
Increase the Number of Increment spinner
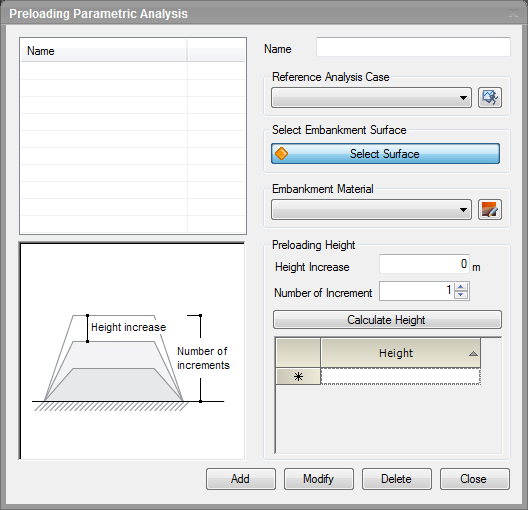pos(461,287)
